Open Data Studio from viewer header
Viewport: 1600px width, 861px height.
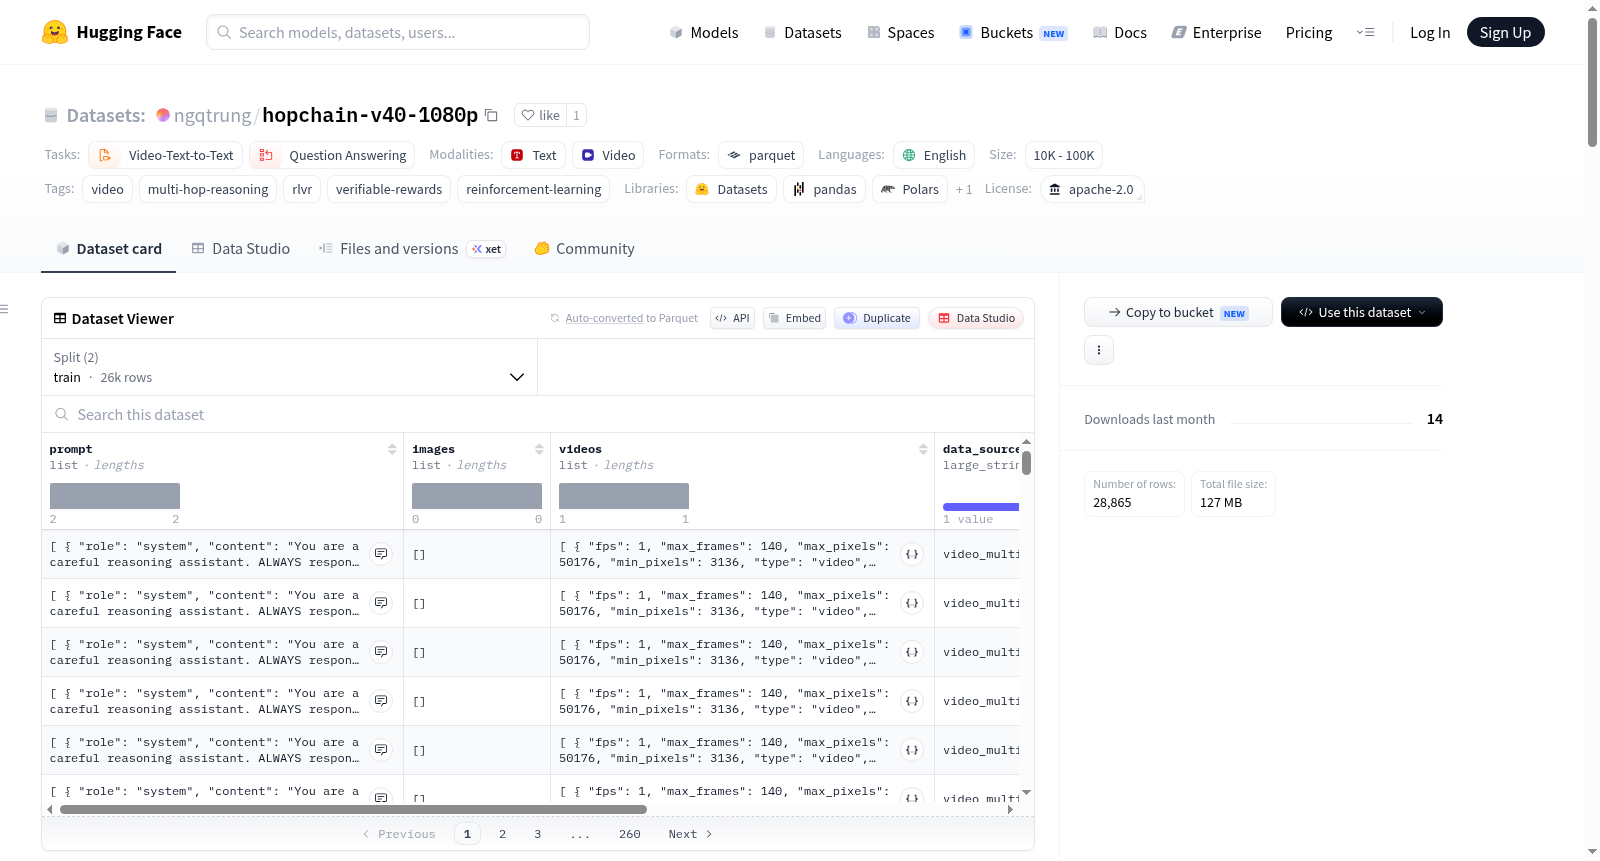tap(976, 318)
